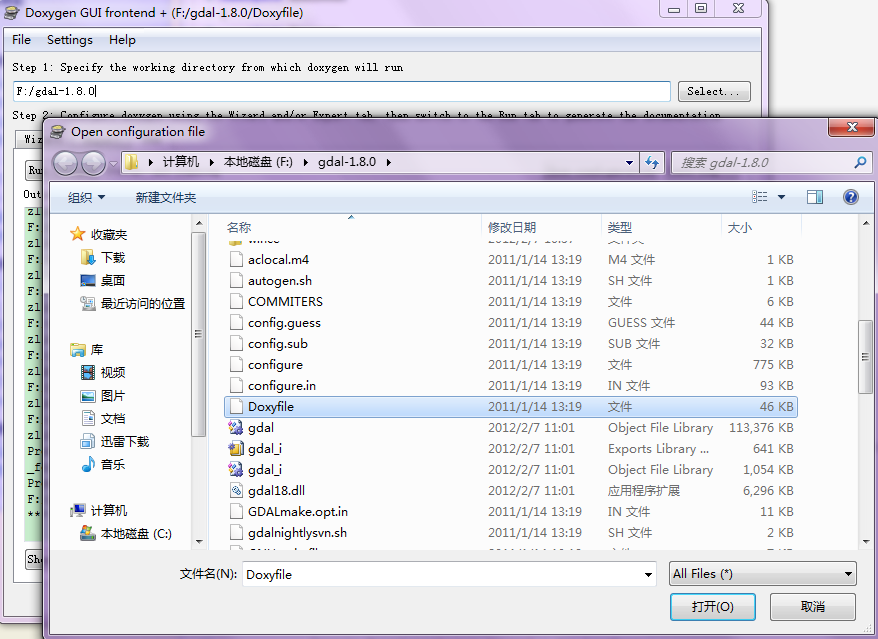Screen dimensions: 878x639
Task: Click the change view icon
Action: (x=760, y=197)
